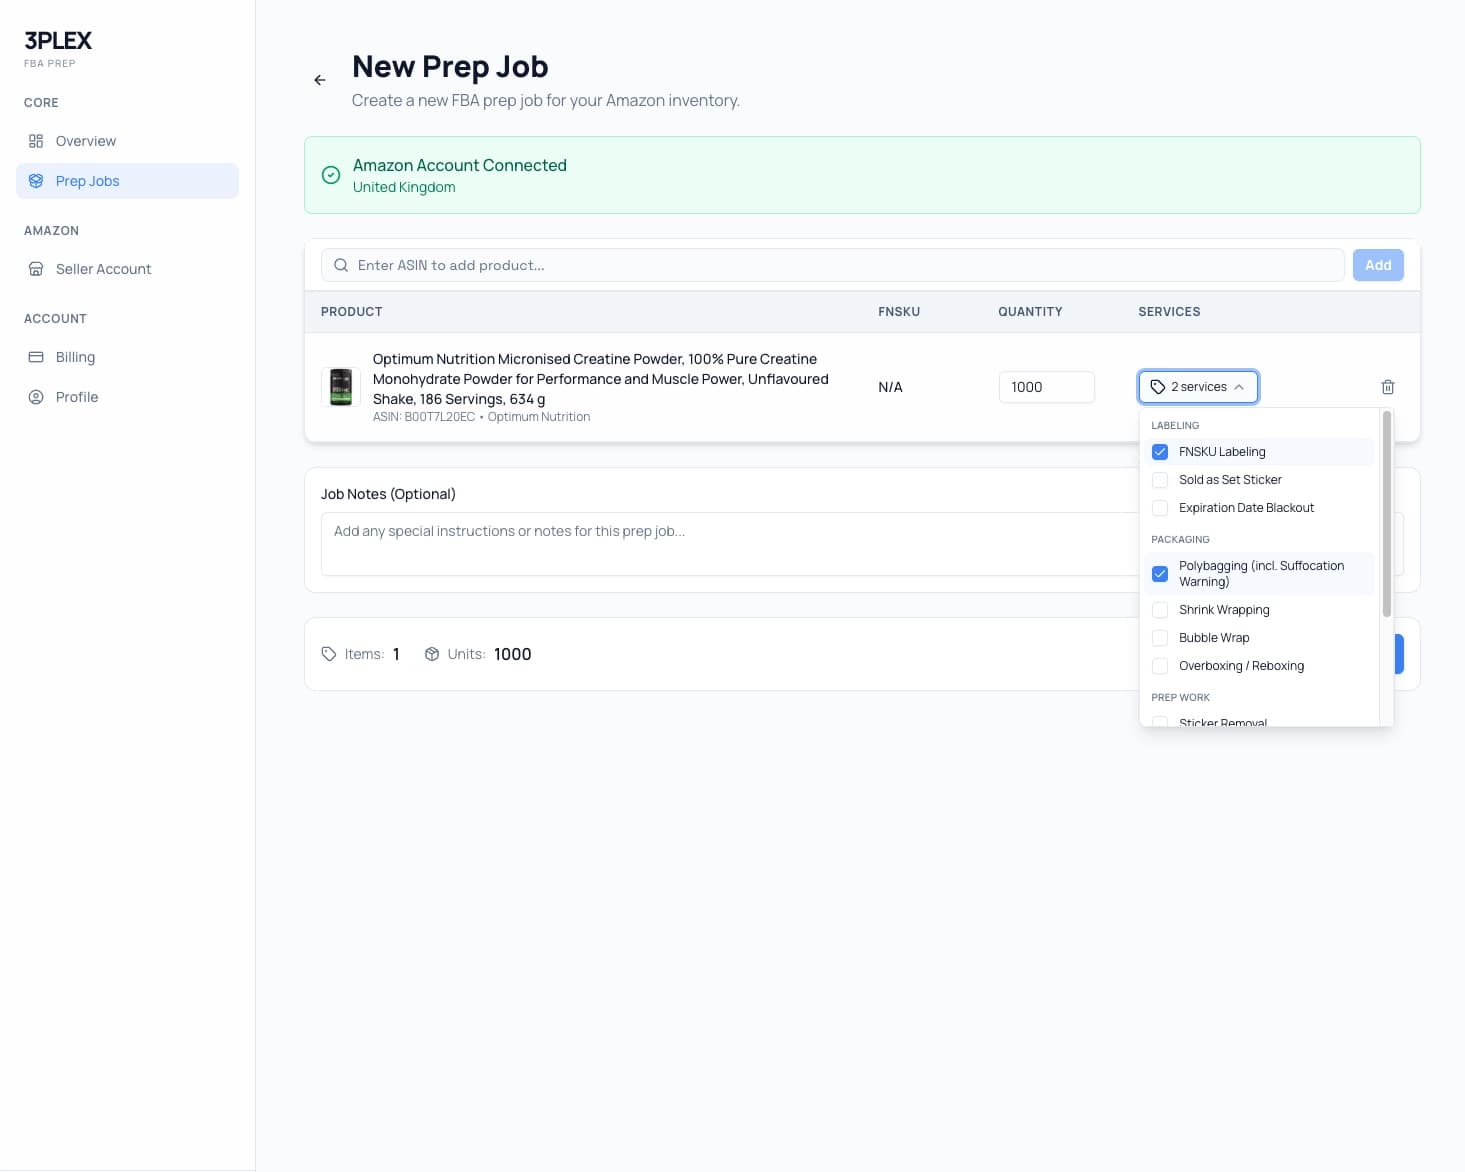Screen dimensions: 1465x1172
Task: Click the tag icon next to Items count
Action: click(x=329, y=654)
